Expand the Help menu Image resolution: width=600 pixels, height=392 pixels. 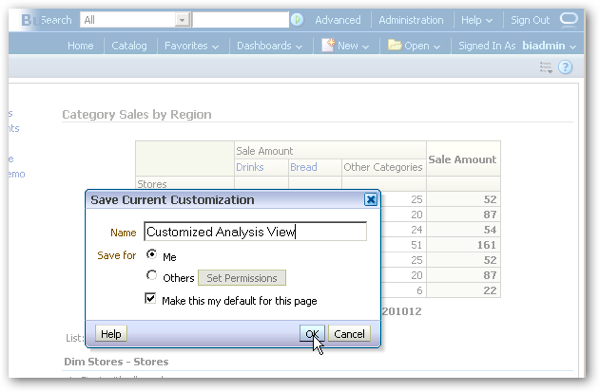tap(476, 20)
